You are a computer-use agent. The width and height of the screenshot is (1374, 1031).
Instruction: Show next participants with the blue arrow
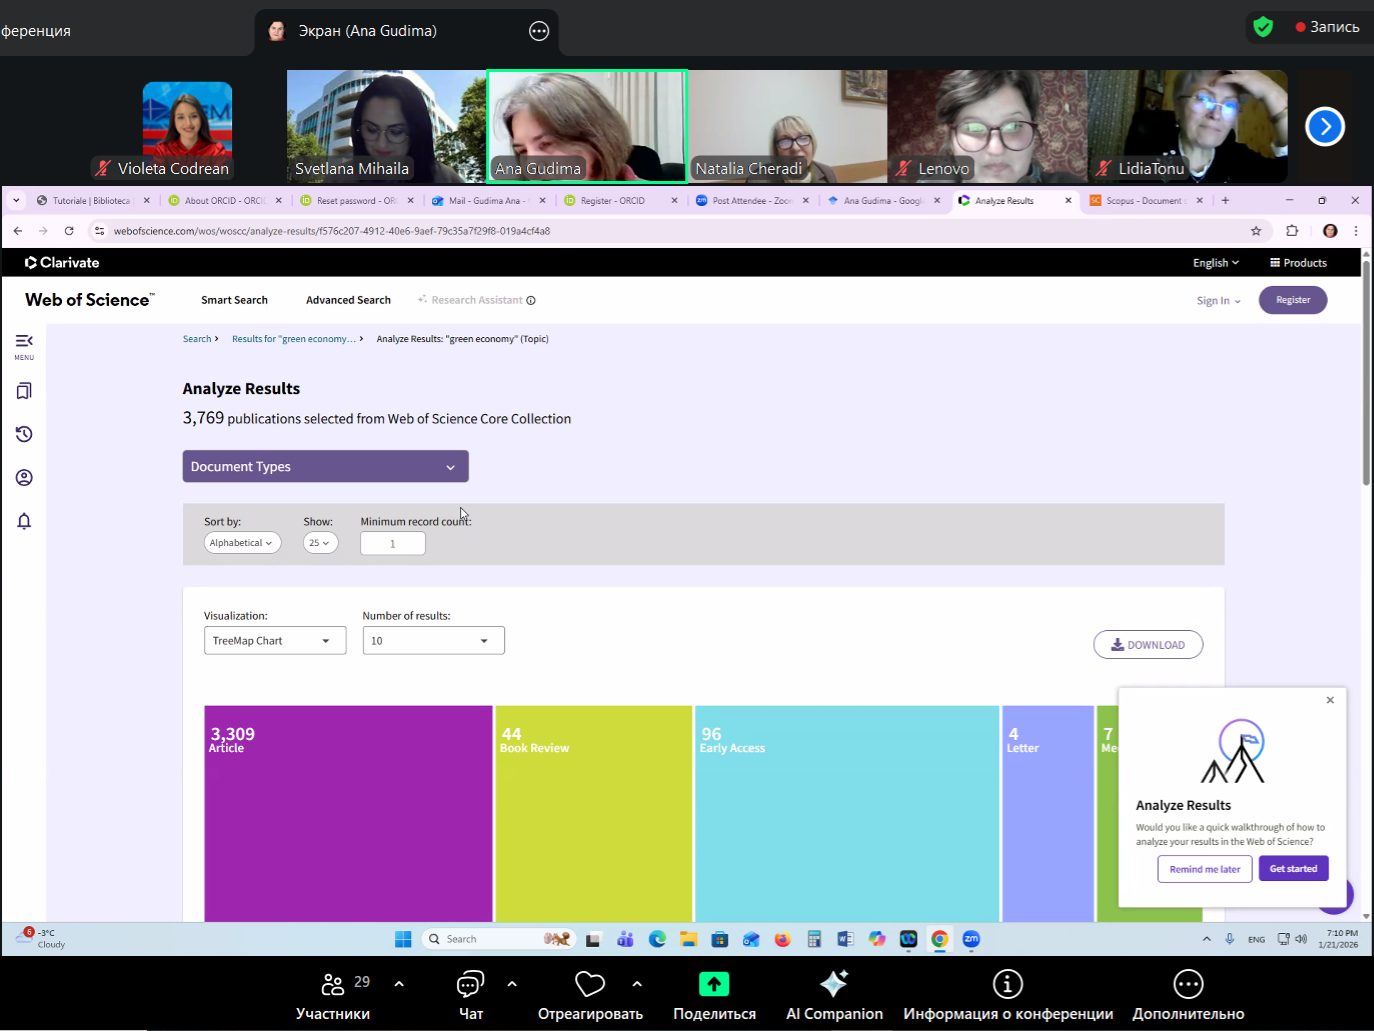tap(1324, 127)
